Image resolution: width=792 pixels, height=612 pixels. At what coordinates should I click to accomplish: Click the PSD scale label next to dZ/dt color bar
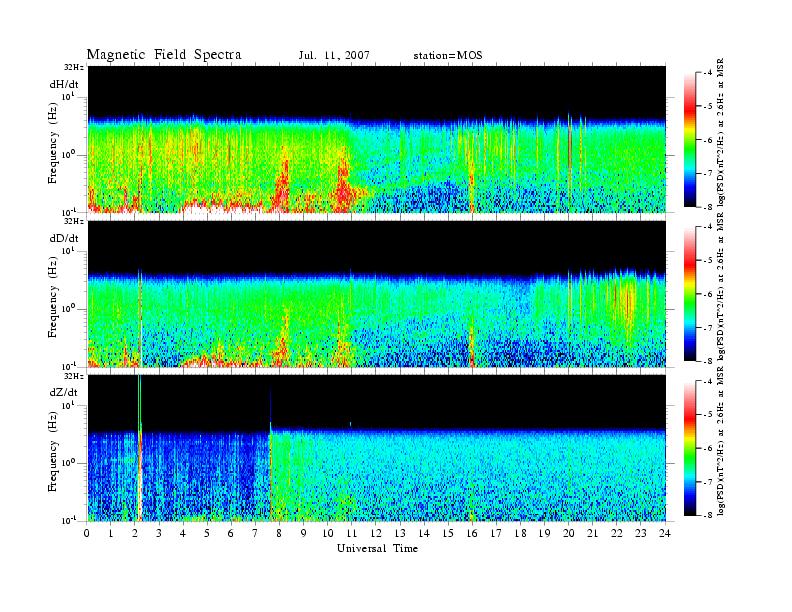721,441
